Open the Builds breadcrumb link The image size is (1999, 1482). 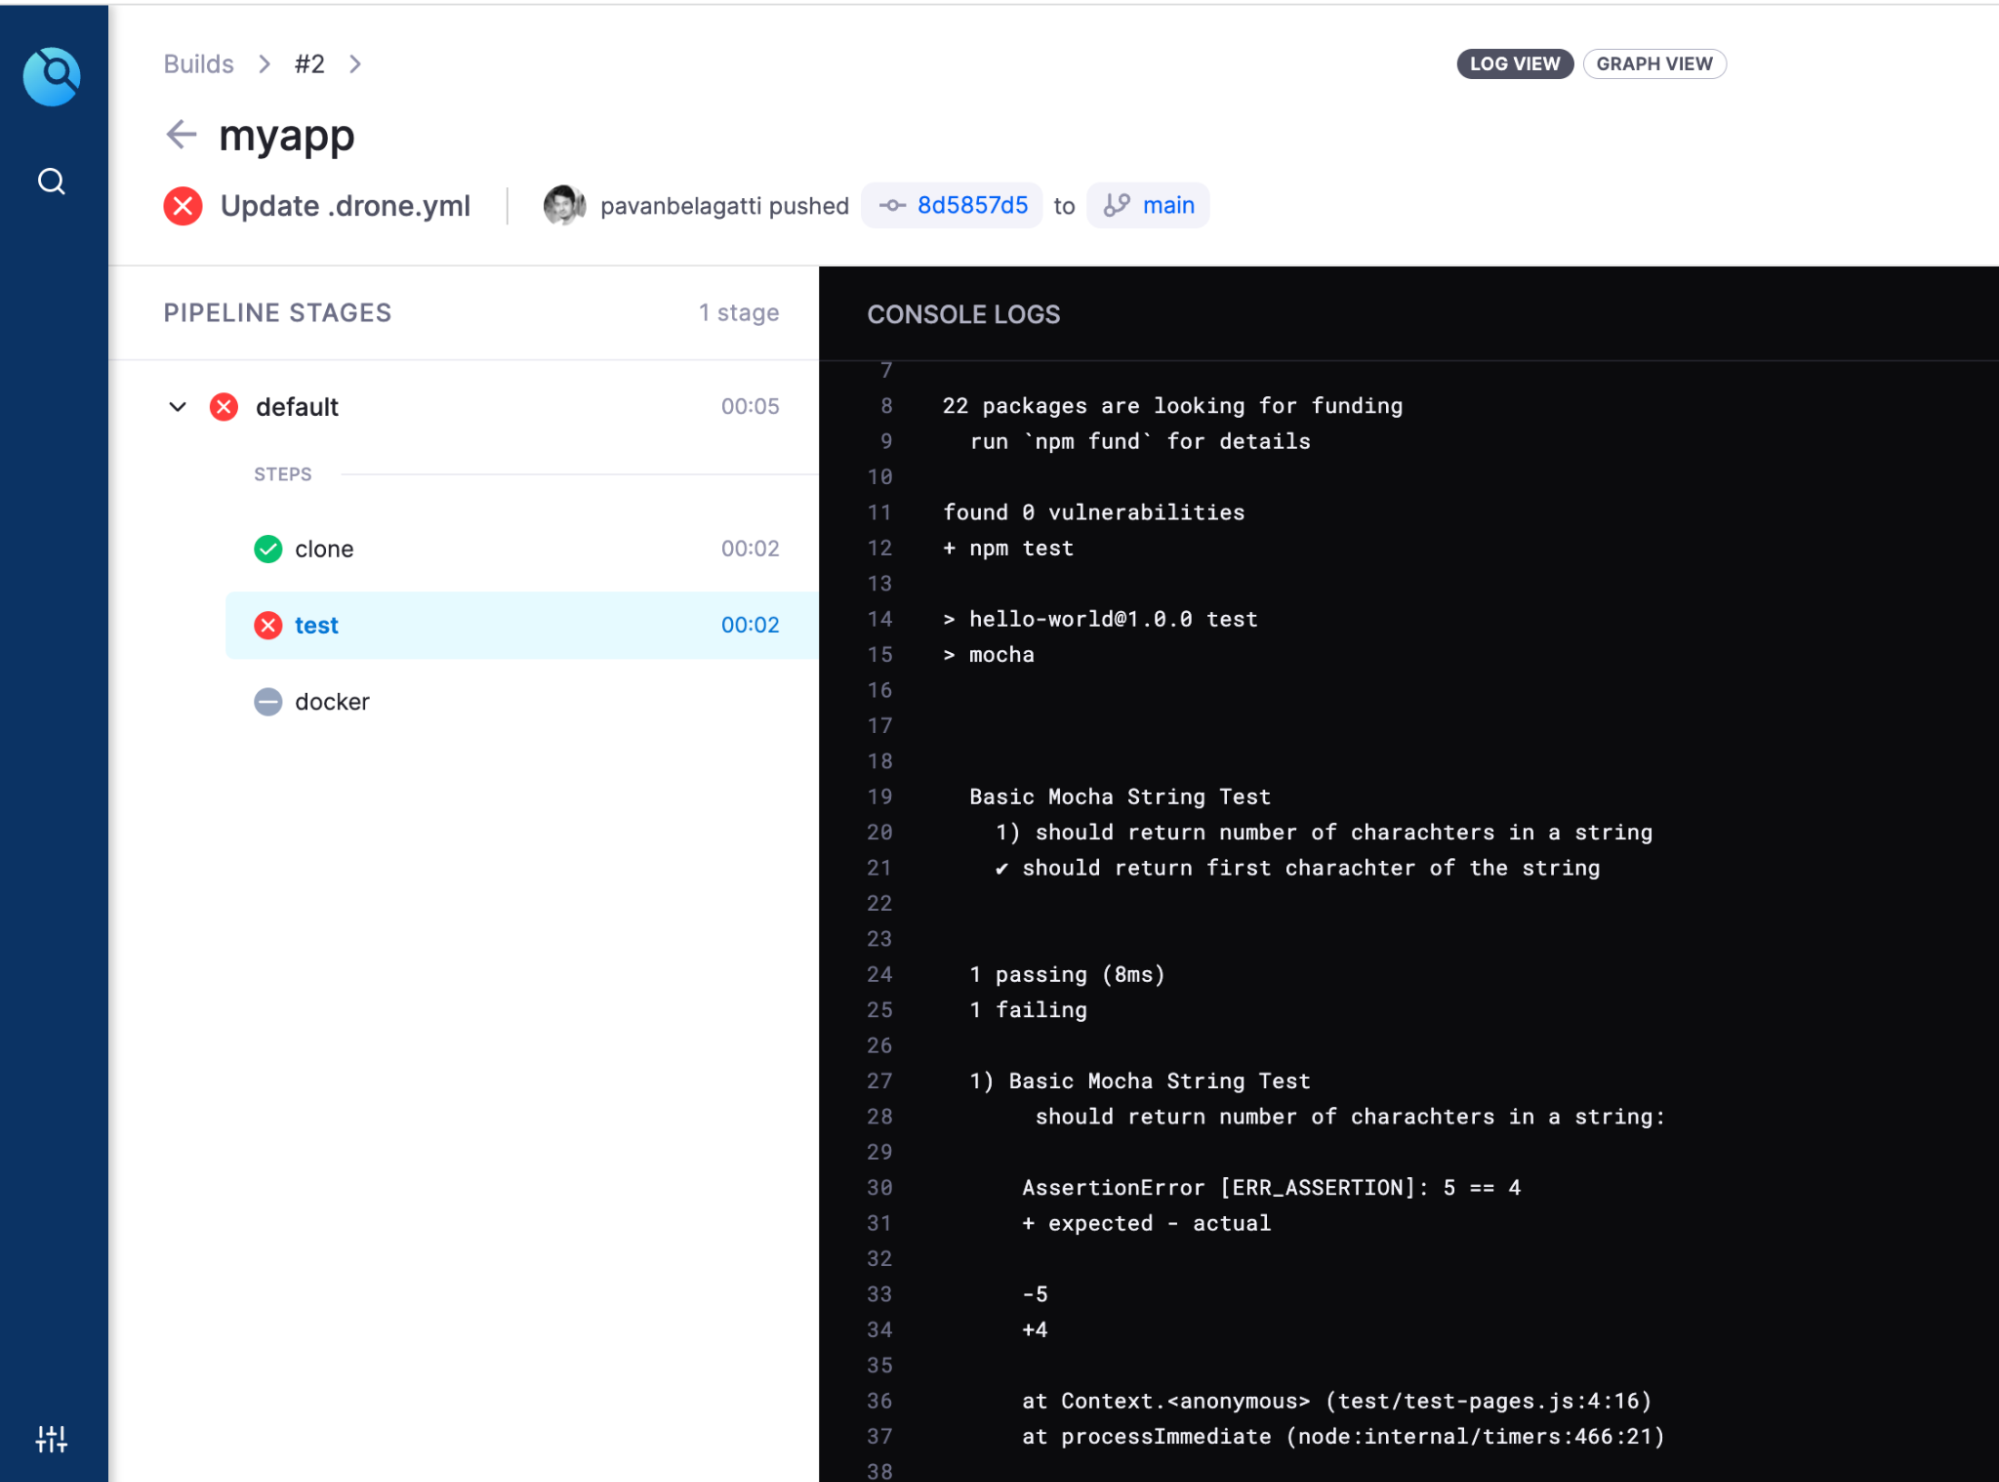198,64
